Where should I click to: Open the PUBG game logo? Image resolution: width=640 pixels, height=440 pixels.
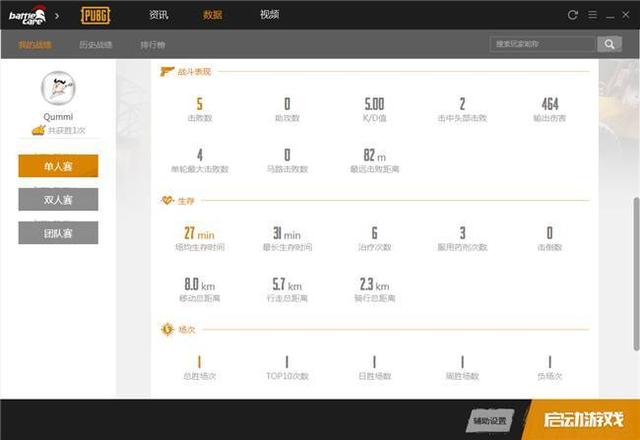point(96,16)
